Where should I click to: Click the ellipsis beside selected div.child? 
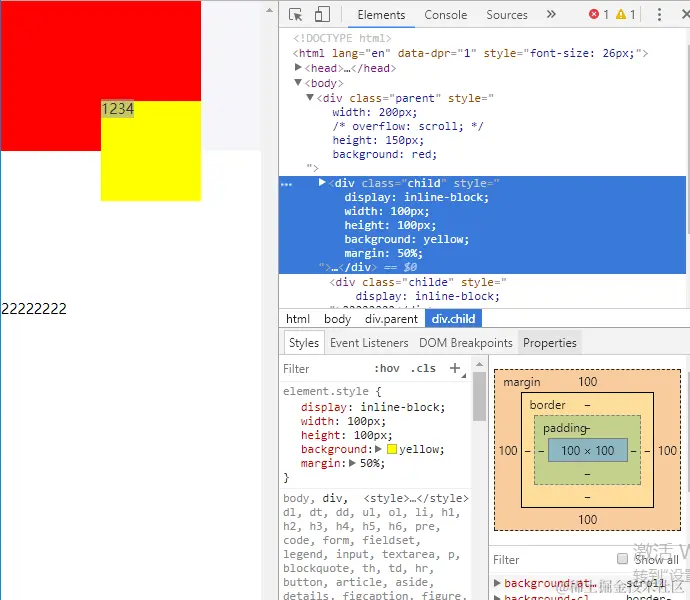286,184
